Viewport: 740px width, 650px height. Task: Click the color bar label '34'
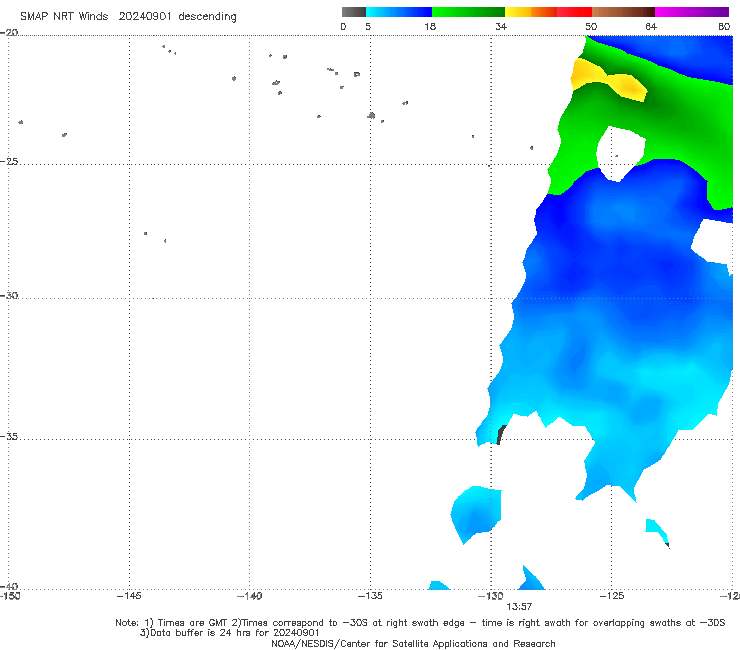(501, 27)
